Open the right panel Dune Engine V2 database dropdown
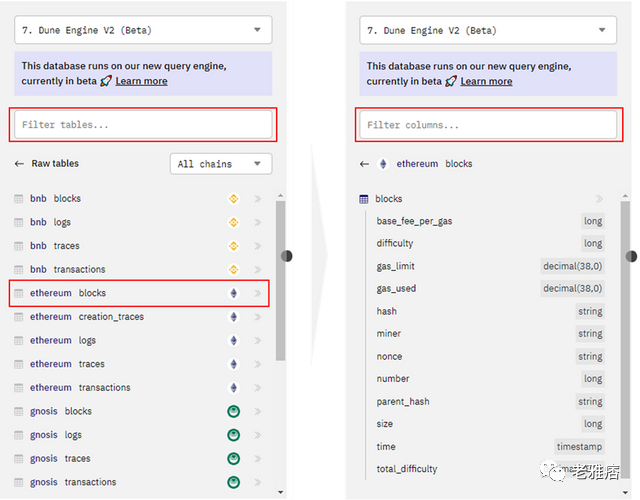 pos(488,30)
